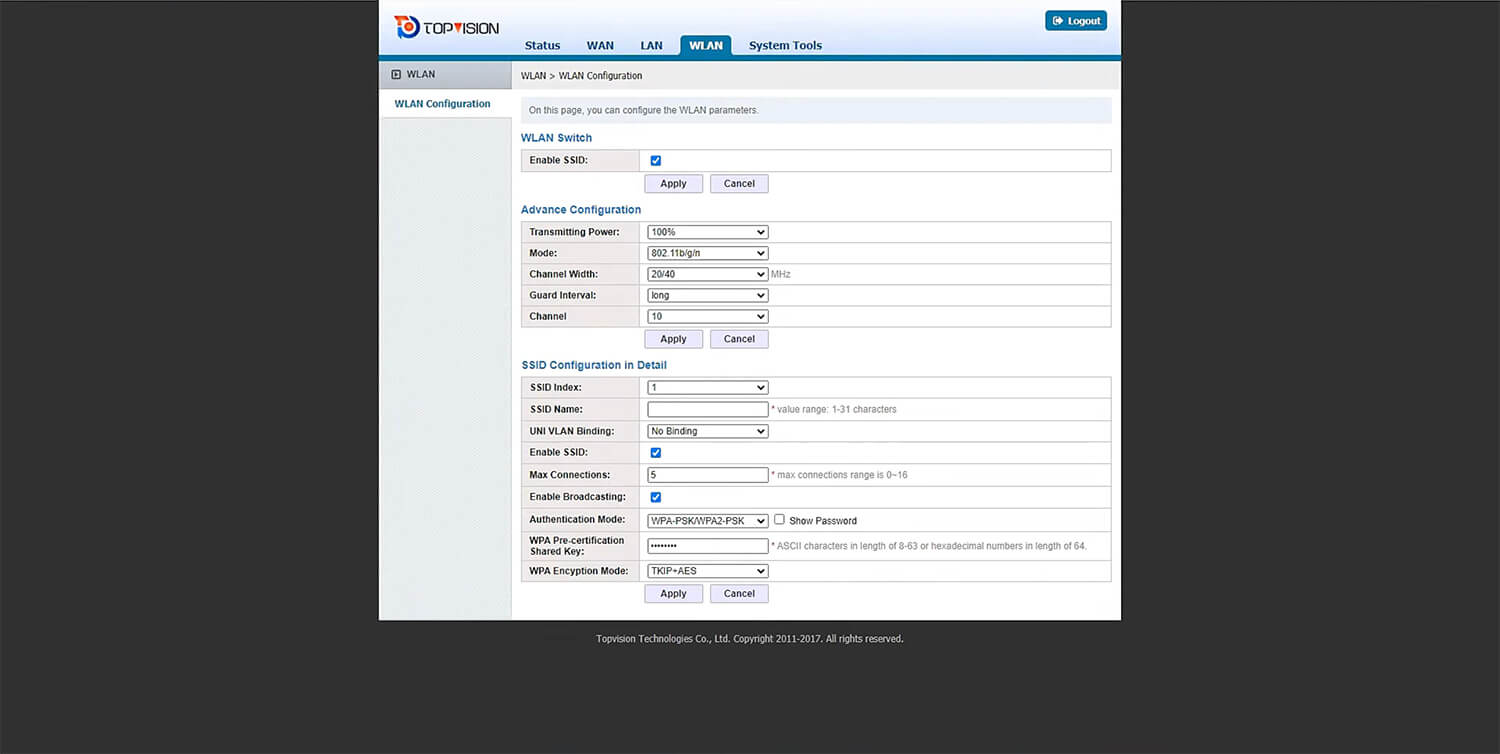Screen dimensions: 1500x754
Task: Switch to the System Tools tab
Action: click(x=785, y=46)
